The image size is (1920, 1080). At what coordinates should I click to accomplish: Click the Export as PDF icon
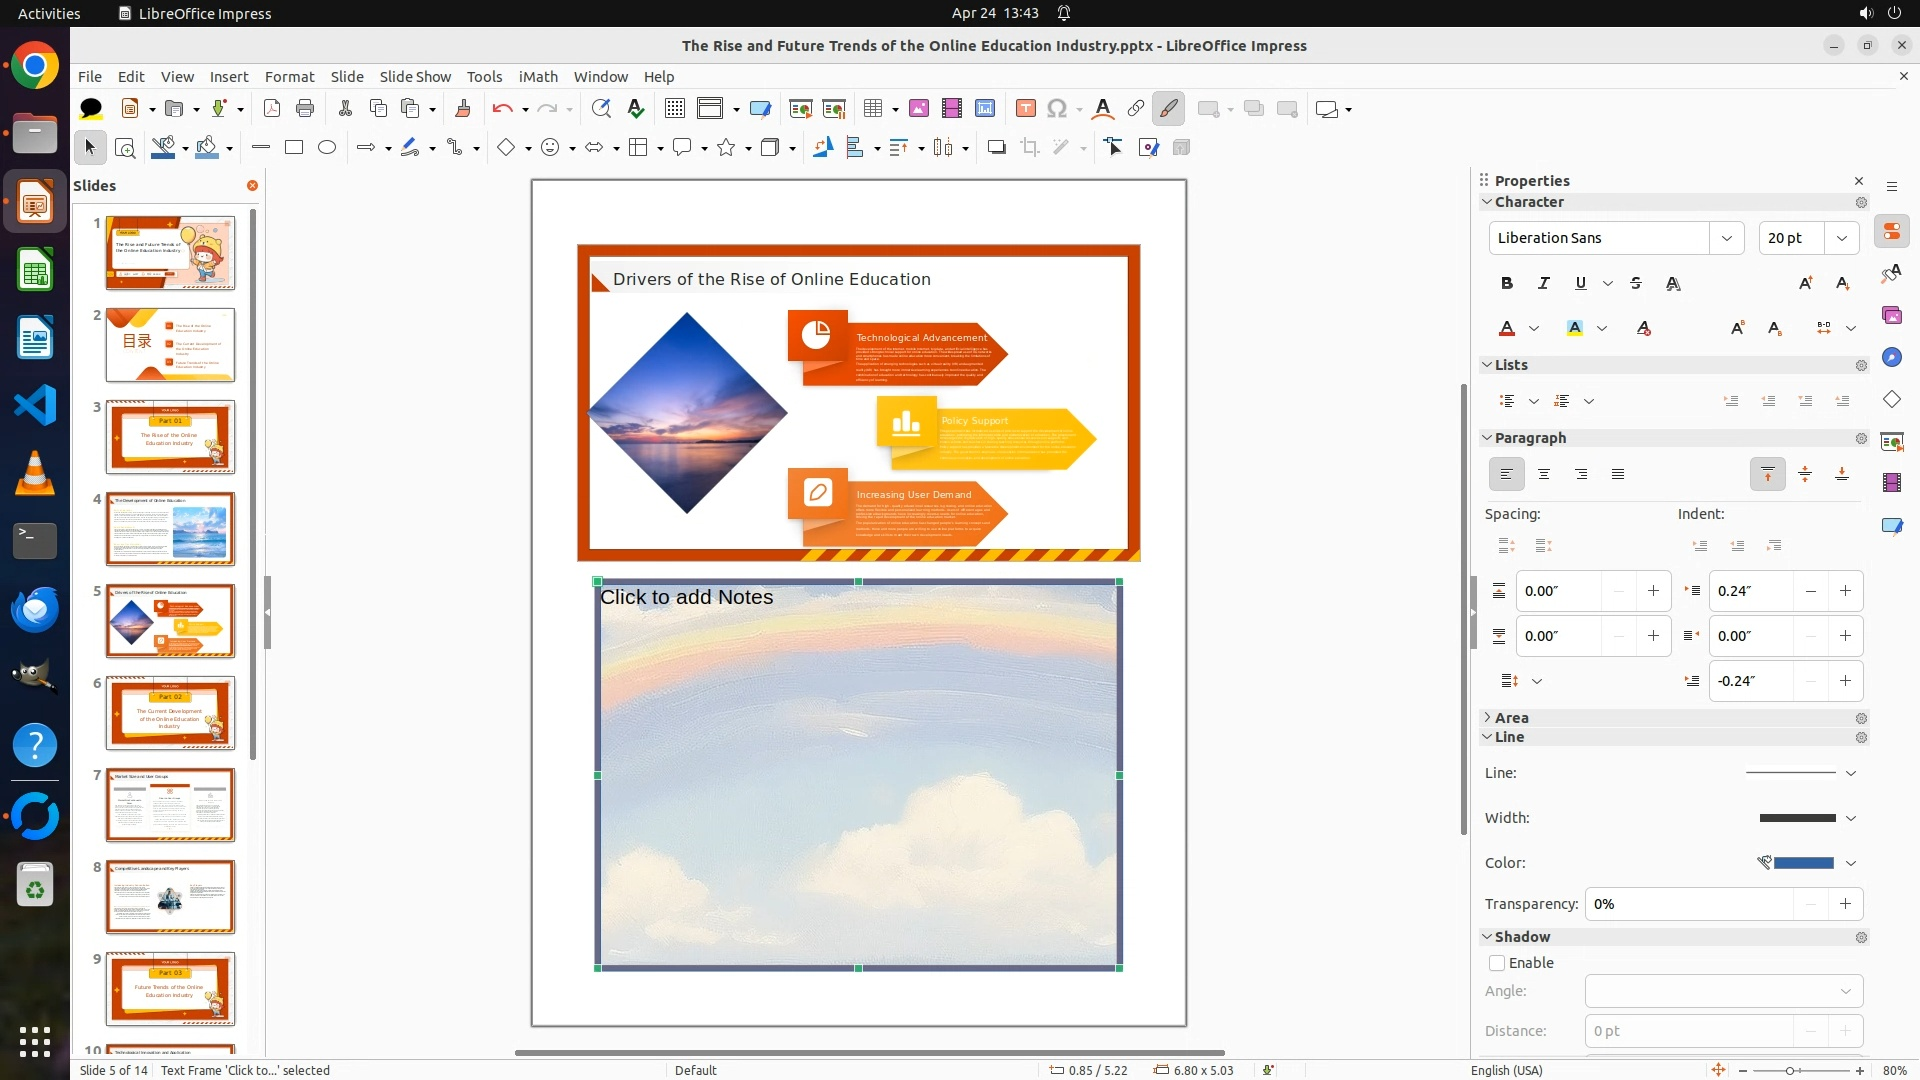(x=272, y=109)
